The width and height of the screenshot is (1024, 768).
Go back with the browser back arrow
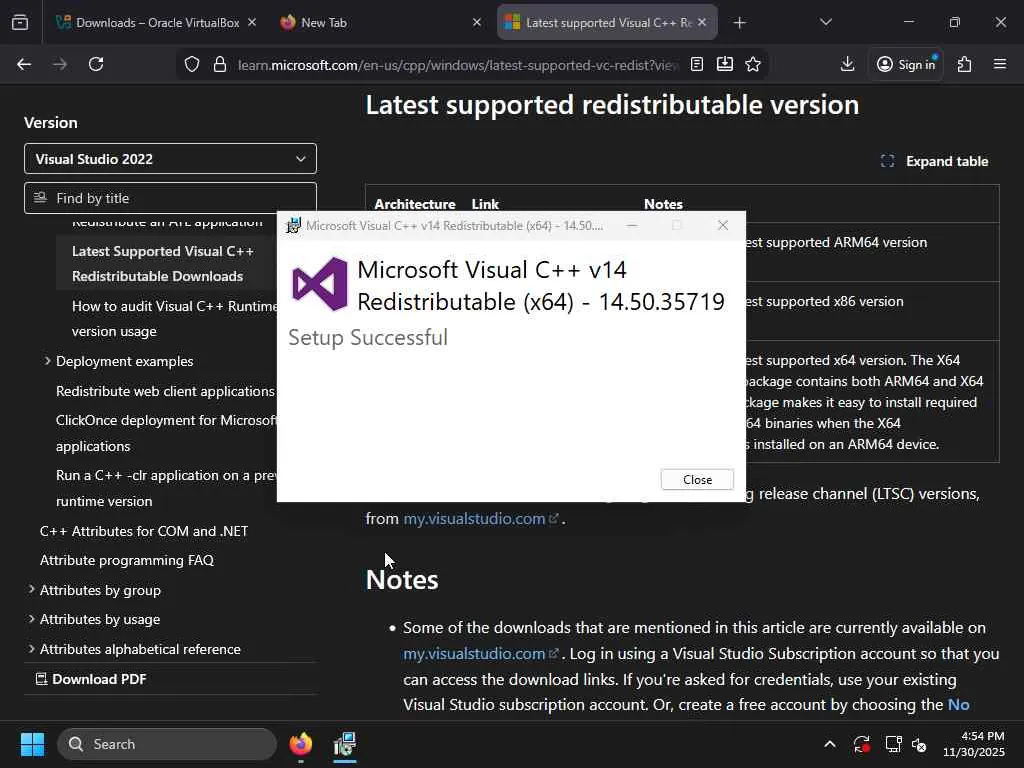[24, 64]
